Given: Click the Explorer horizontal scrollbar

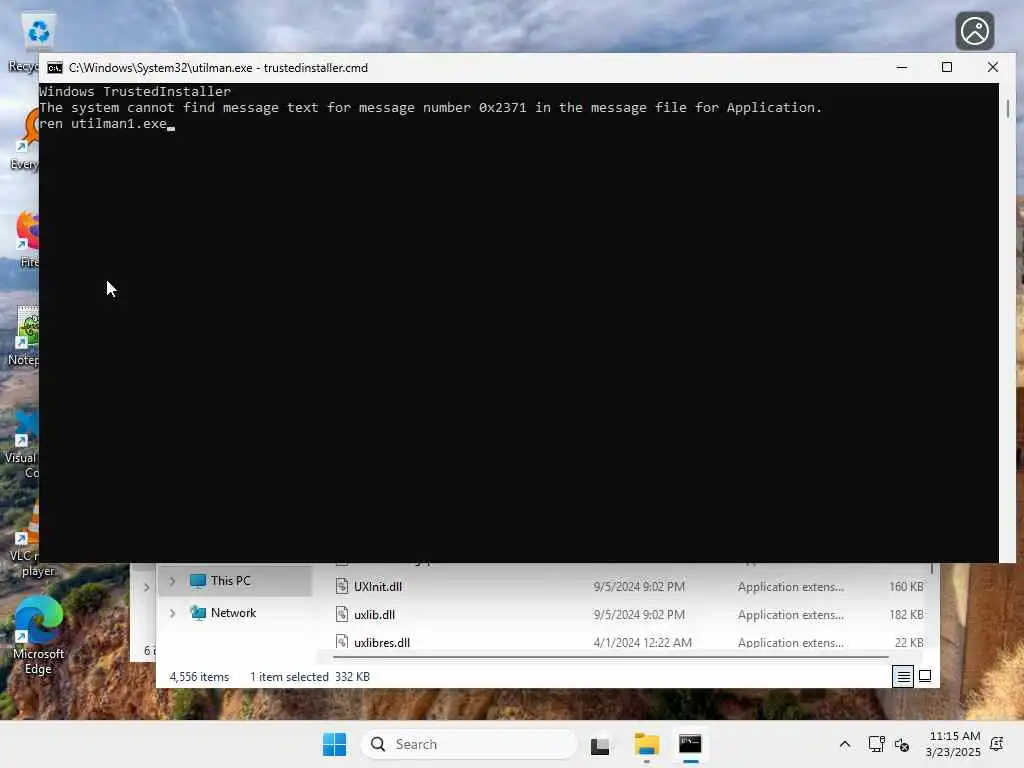Looking at the screenshot, I should coord(611,656).
